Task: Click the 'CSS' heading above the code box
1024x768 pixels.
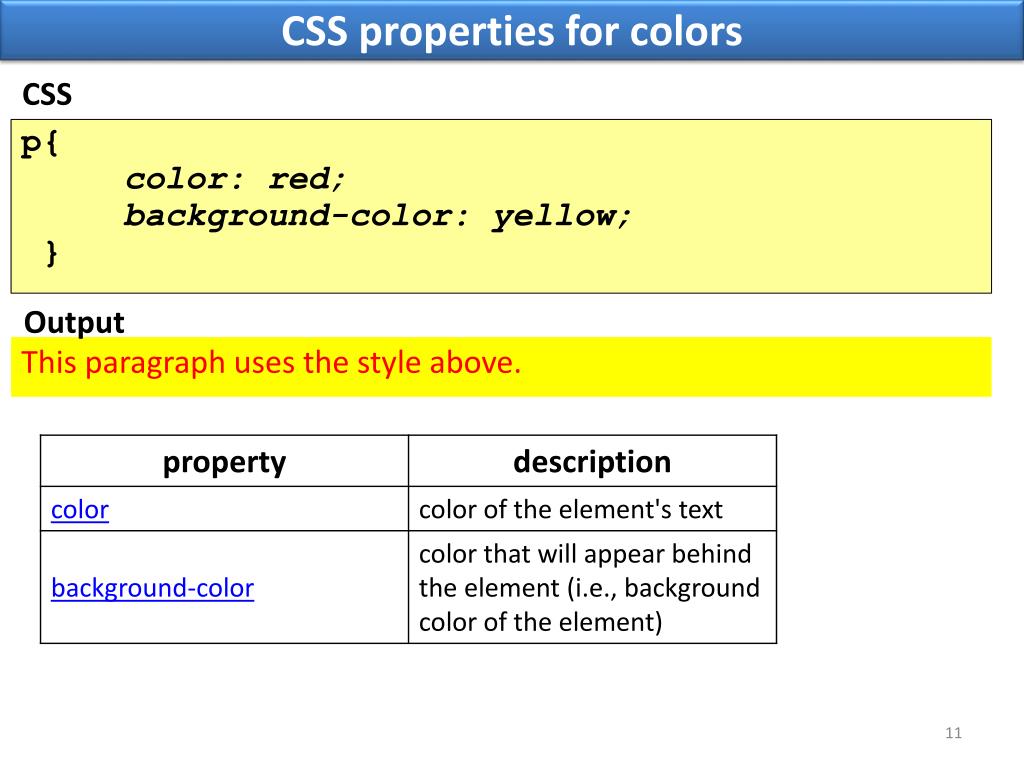Action: point(47,95)
